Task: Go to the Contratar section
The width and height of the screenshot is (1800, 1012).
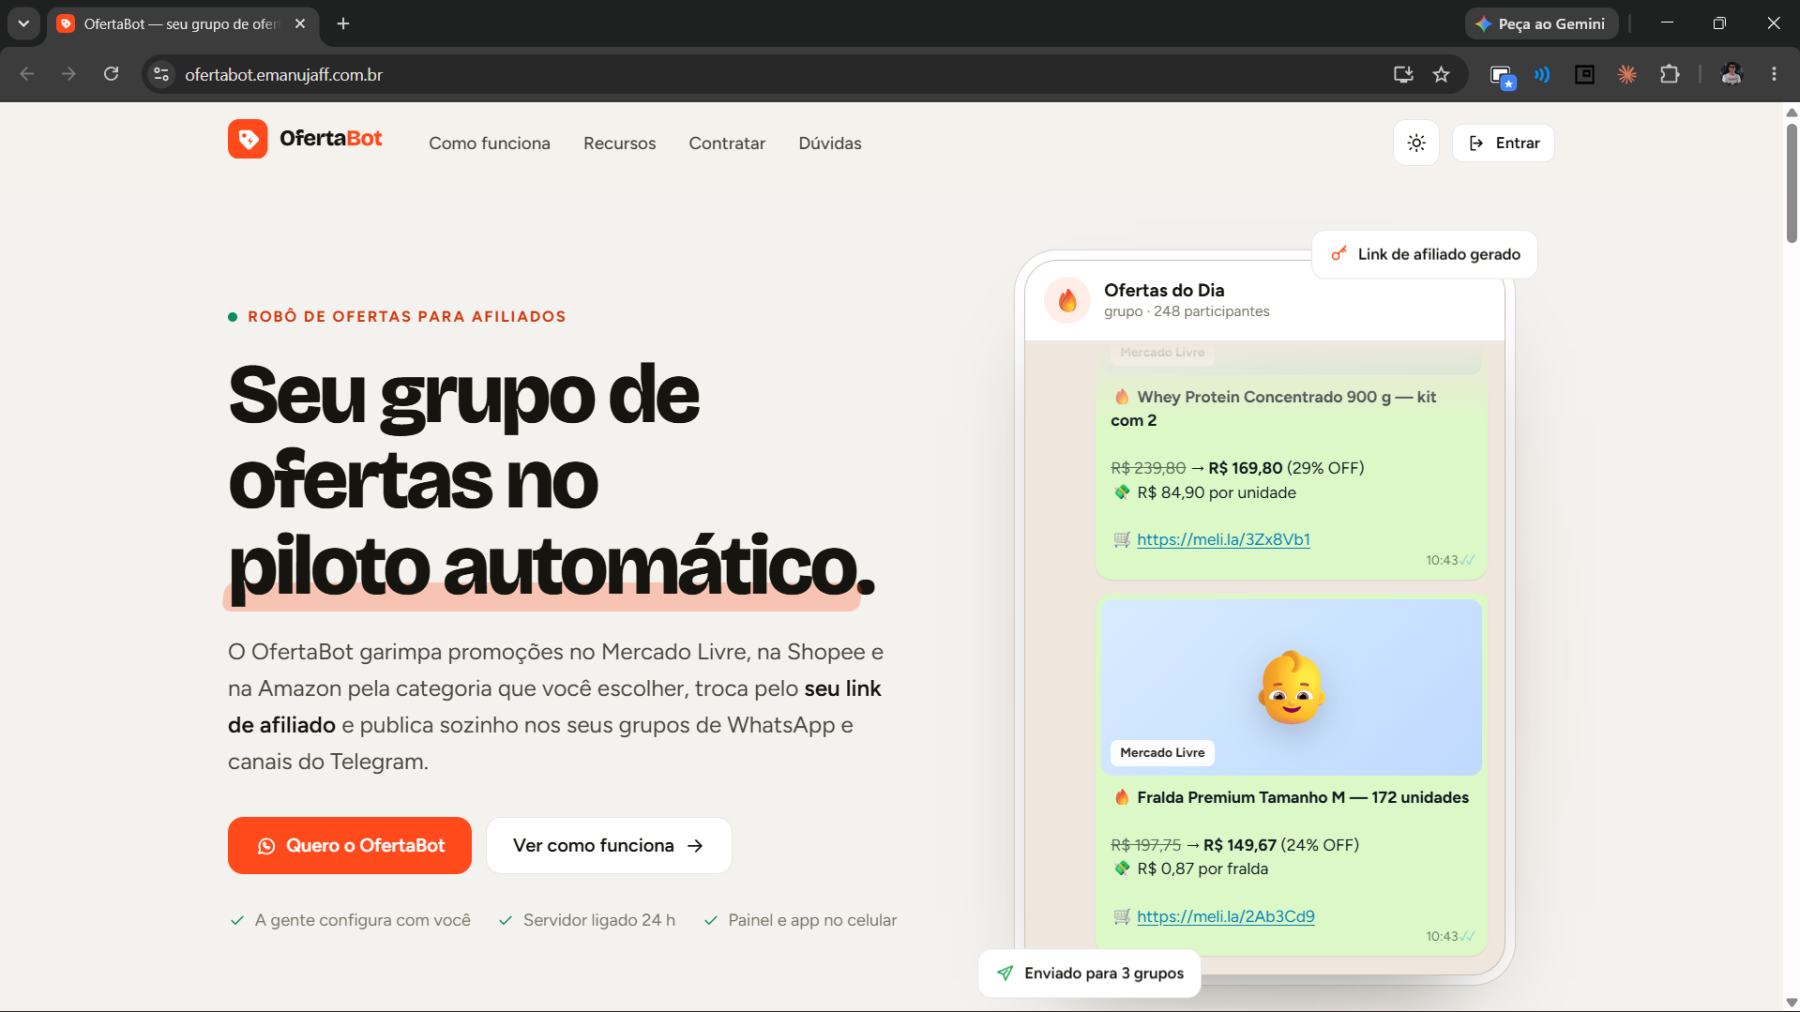Action: [727, 143]
